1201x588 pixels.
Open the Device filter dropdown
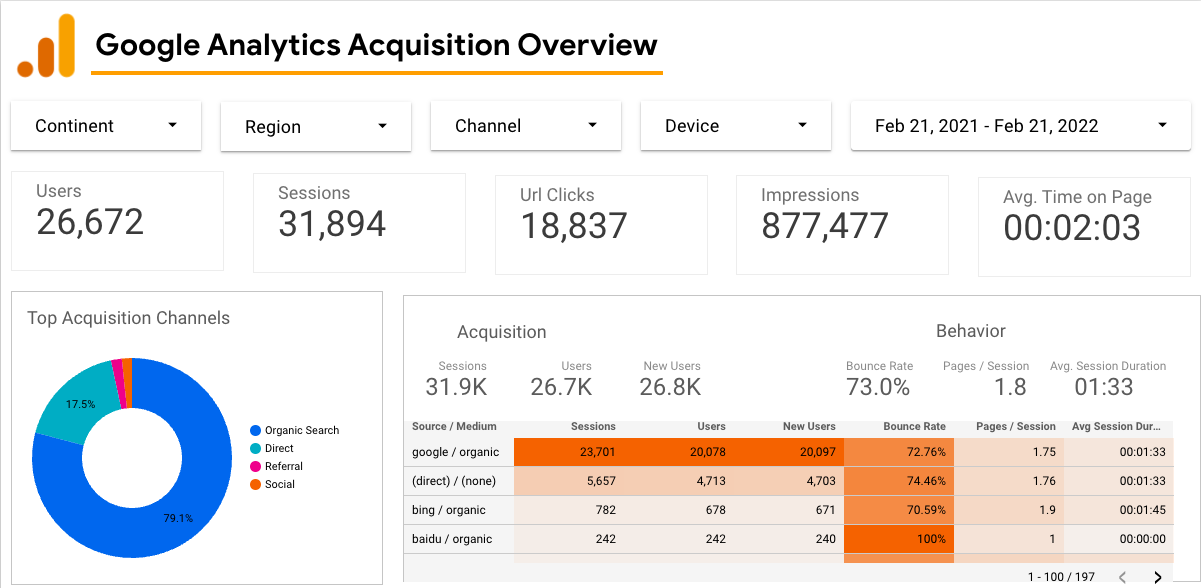point(736,126)
